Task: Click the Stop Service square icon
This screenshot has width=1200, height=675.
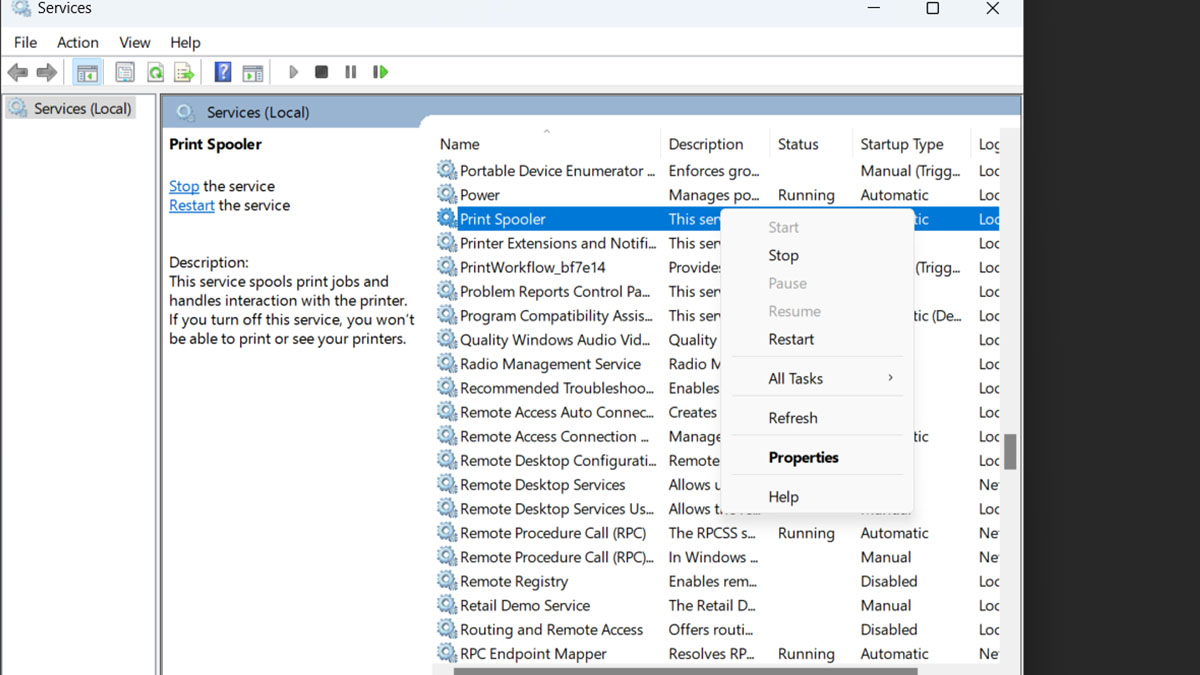Action: pos(321,72)
